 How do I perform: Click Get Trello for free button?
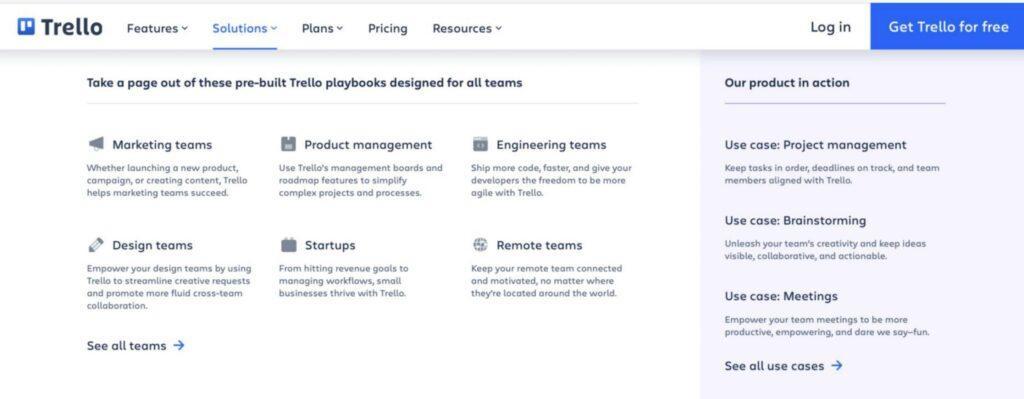[947, 26]
